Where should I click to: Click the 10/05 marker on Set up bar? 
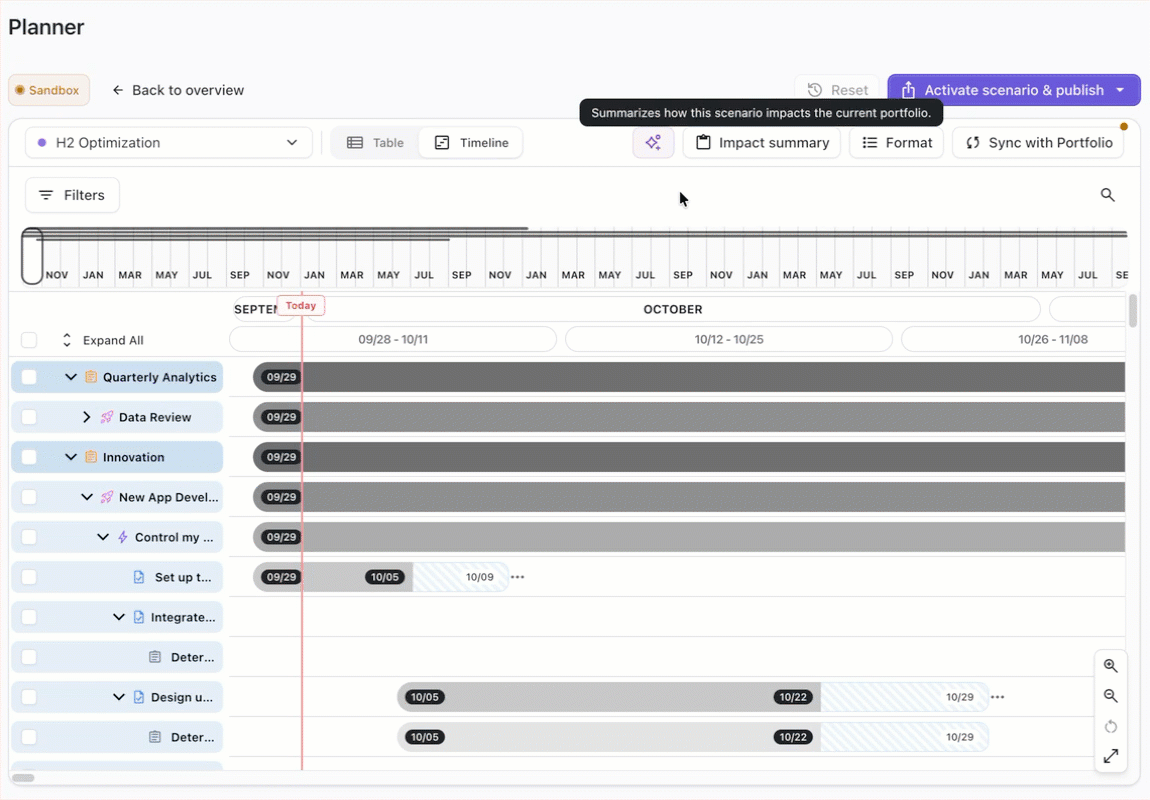385,577
